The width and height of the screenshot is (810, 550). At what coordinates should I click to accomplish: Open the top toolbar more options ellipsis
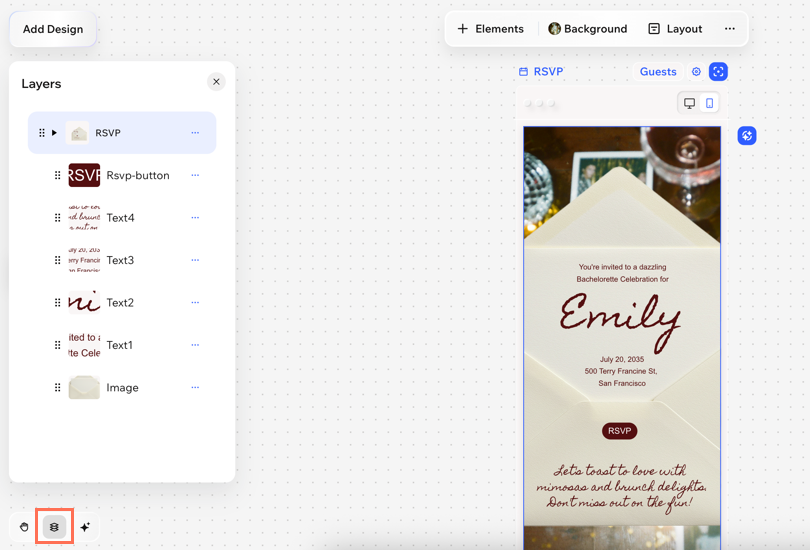(729, 29)
